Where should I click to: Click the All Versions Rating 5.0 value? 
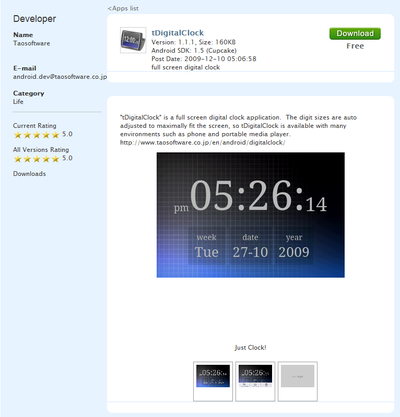click(67, 158)
